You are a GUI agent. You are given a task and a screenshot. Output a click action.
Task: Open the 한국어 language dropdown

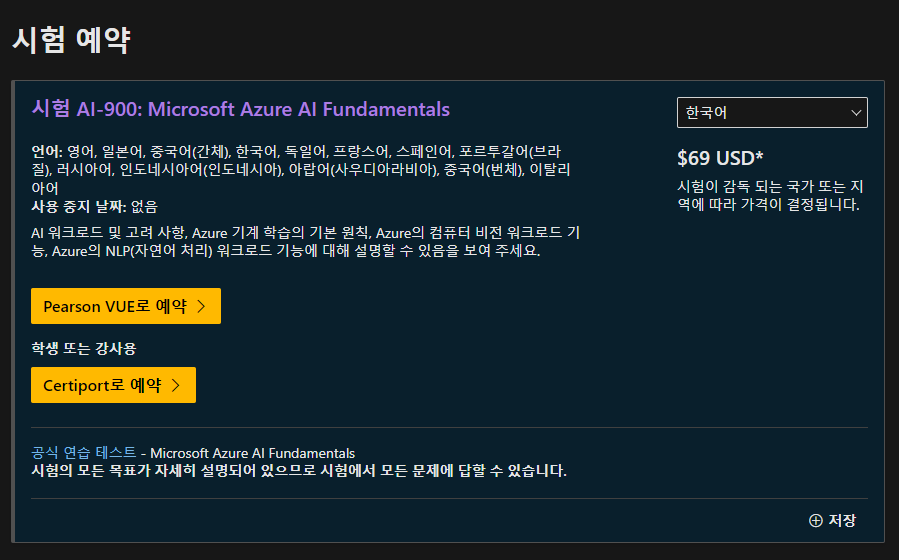[772, 112]
